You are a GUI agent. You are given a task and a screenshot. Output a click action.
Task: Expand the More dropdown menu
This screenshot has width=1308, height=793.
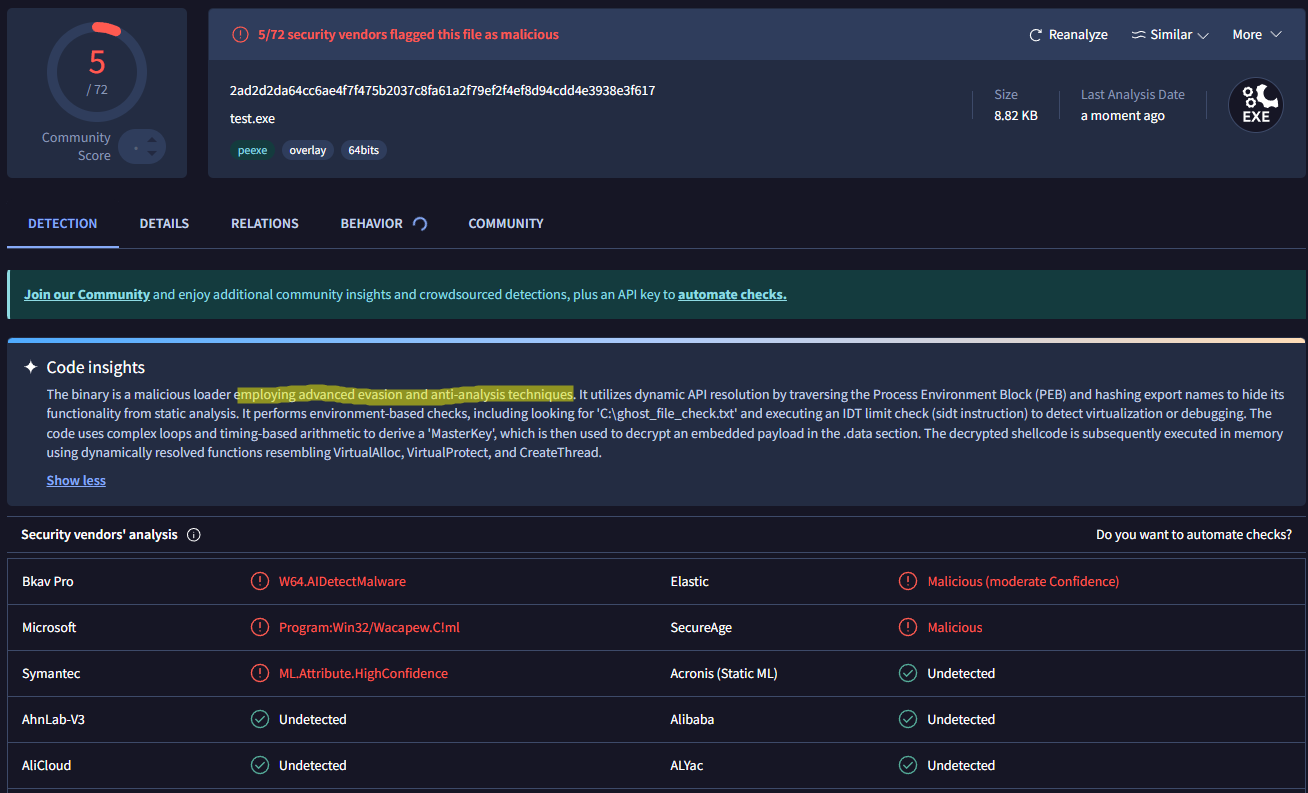pos(1256,35)
